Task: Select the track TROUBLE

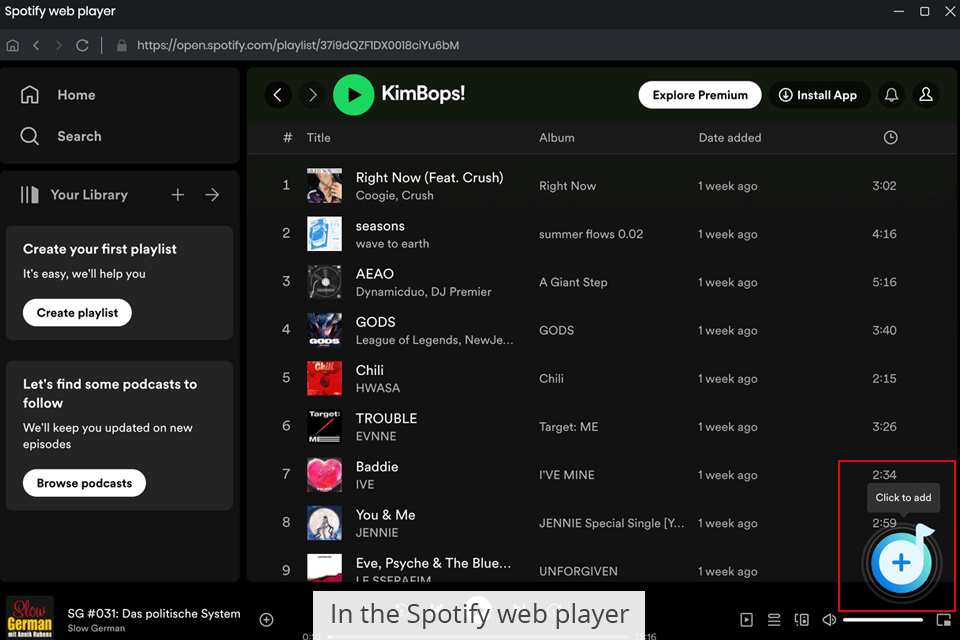Action: click(386, 418)
